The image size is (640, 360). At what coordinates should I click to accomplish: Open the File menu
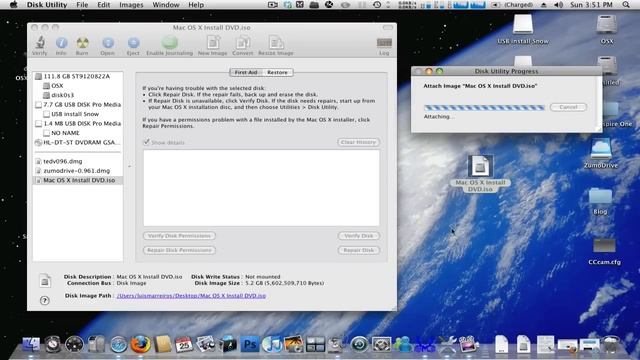click(82, 5)
